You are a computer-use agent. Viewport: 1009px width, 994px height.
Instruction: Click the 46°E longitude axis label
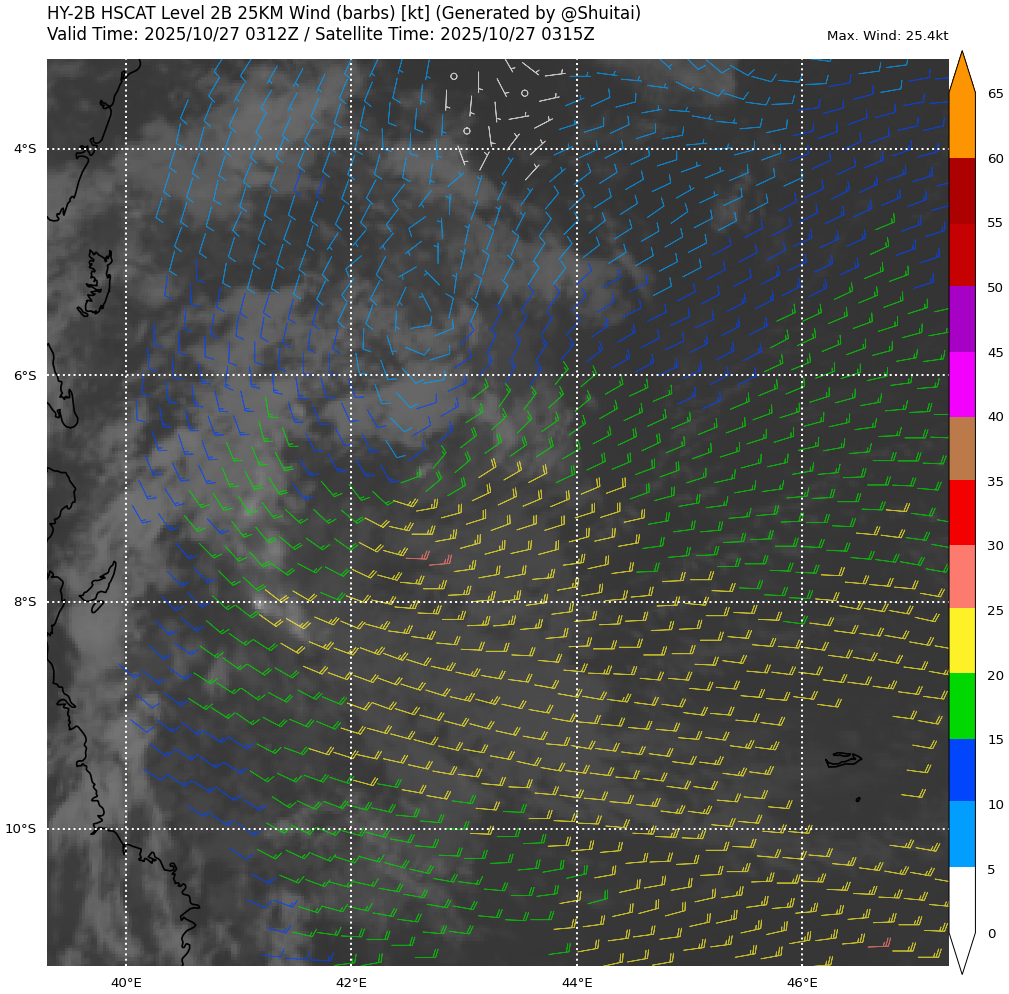[x=802, y=983]
